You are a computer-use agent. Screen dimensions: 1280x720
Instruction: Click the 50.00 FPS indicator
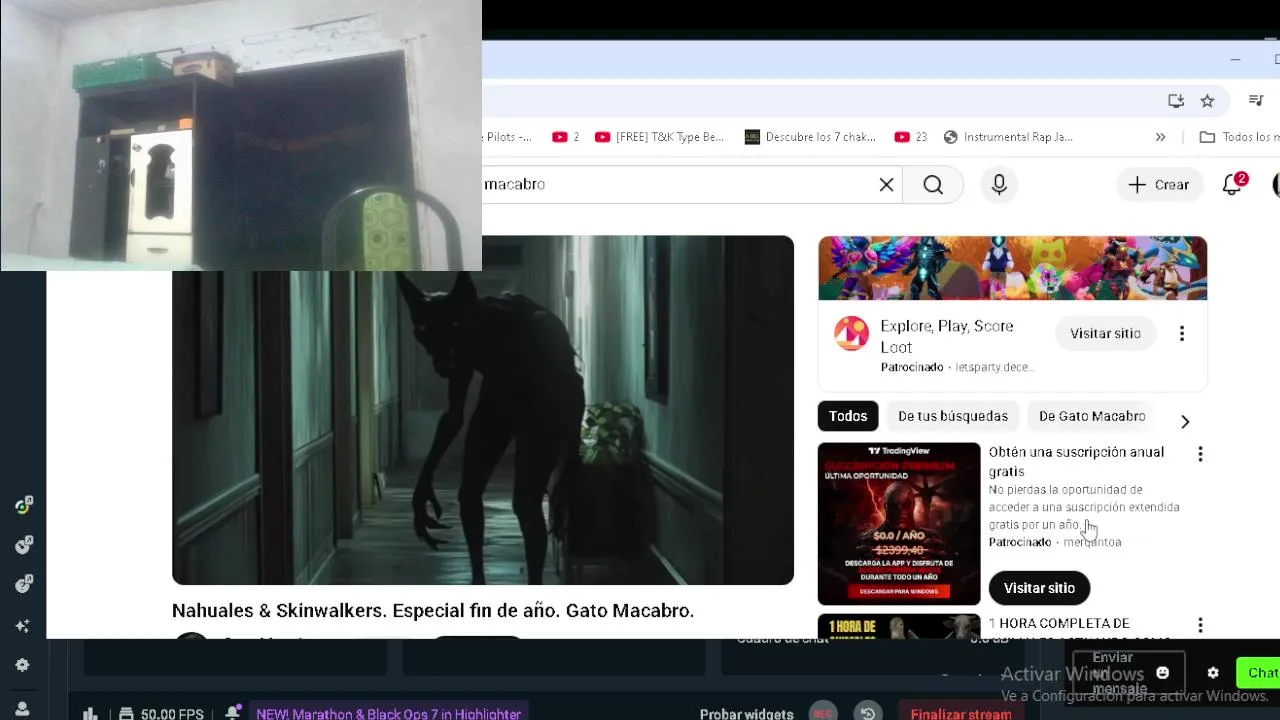161,714
